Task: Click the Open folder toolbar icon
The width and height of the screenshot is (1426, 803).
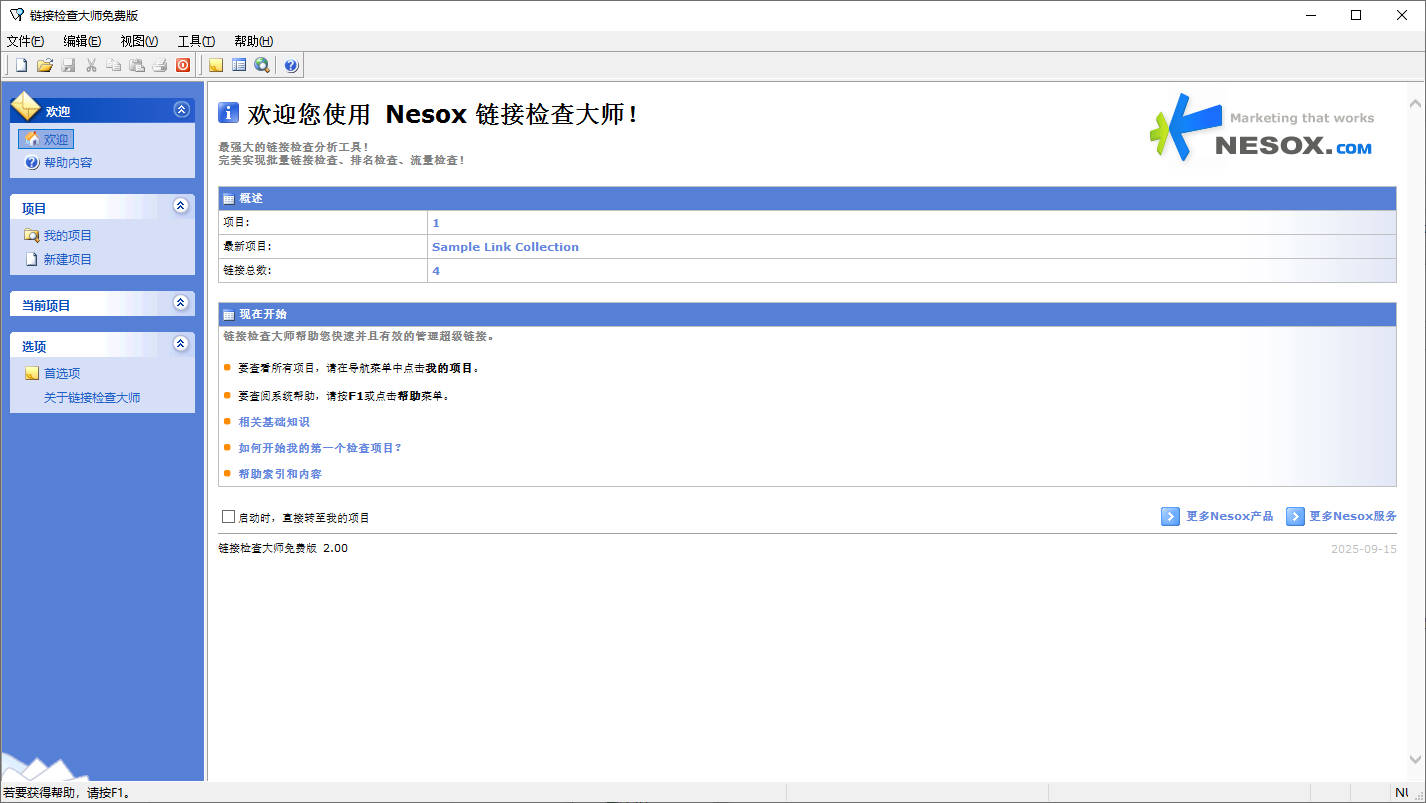Action: [45, 66]
